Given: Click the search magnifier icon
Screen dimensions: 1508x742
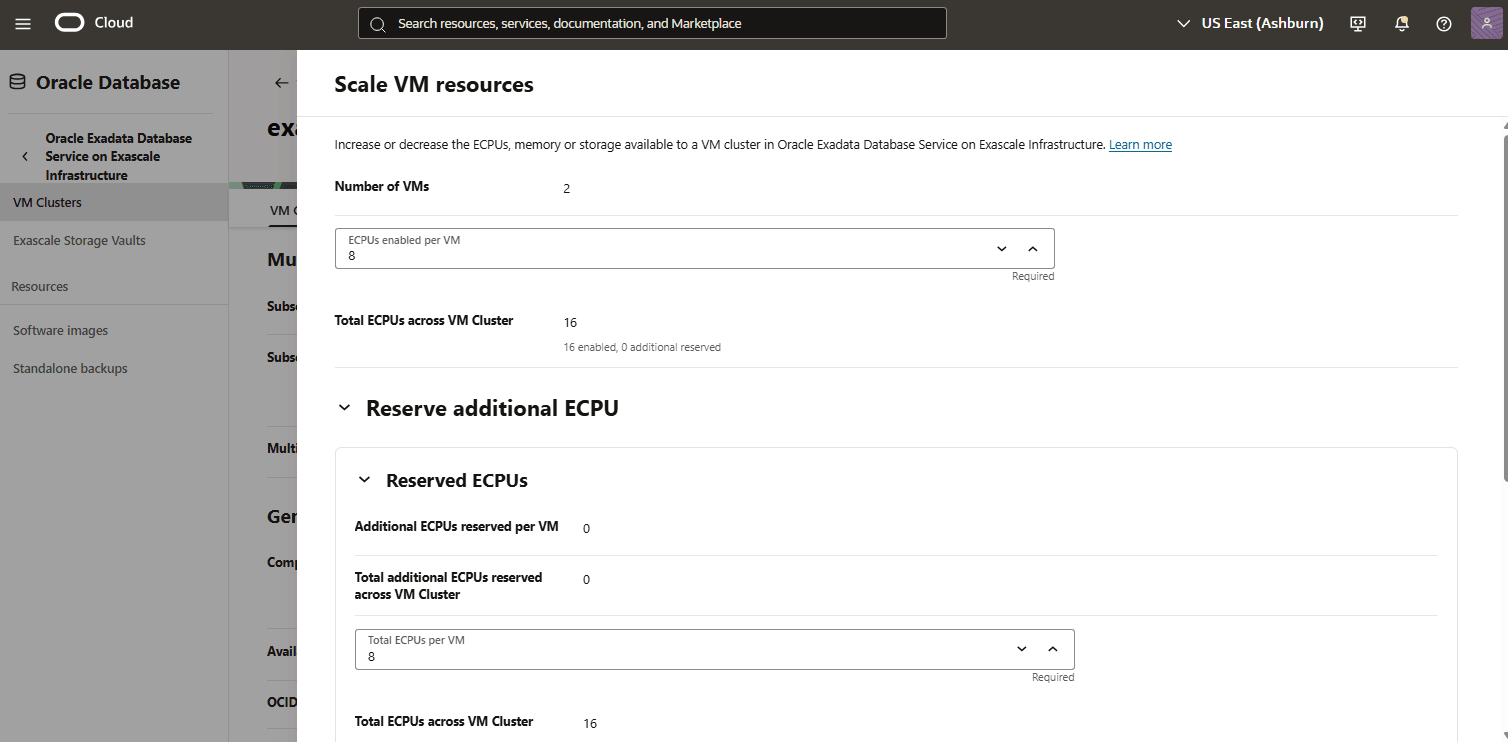Looking at the screenshot, I should click(378, 23).
